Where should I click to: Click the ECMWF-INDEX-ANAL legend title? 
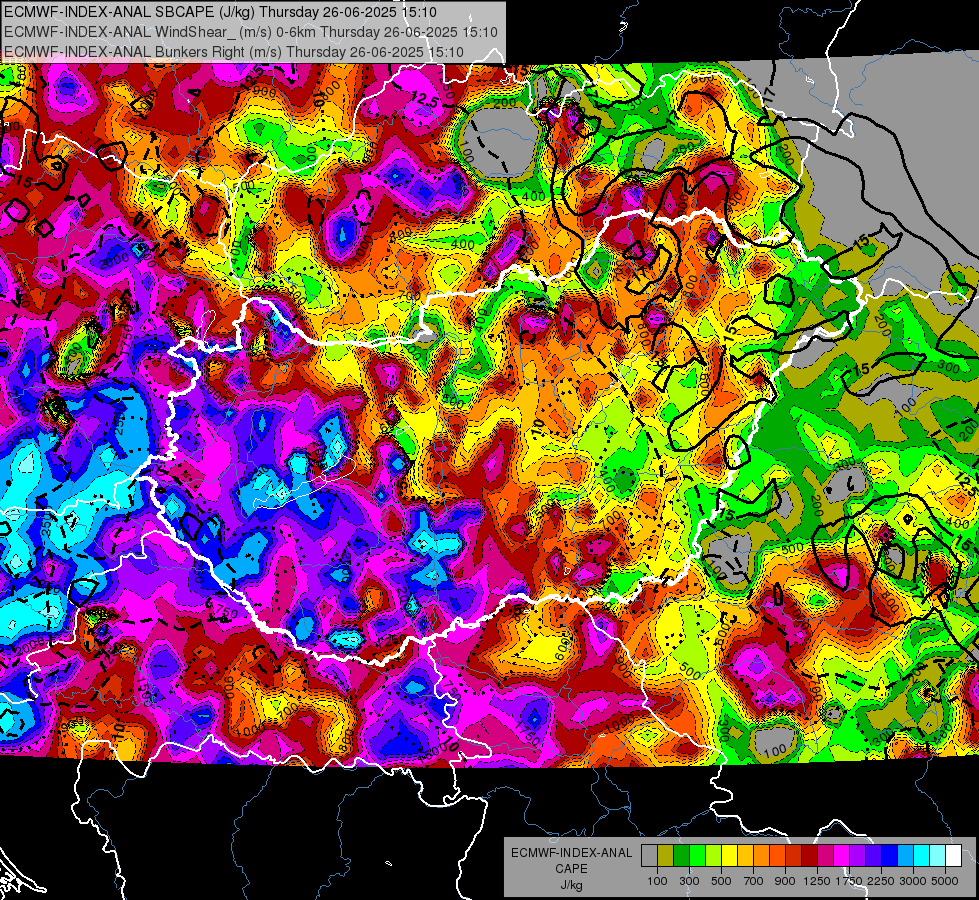click(571, 853)
